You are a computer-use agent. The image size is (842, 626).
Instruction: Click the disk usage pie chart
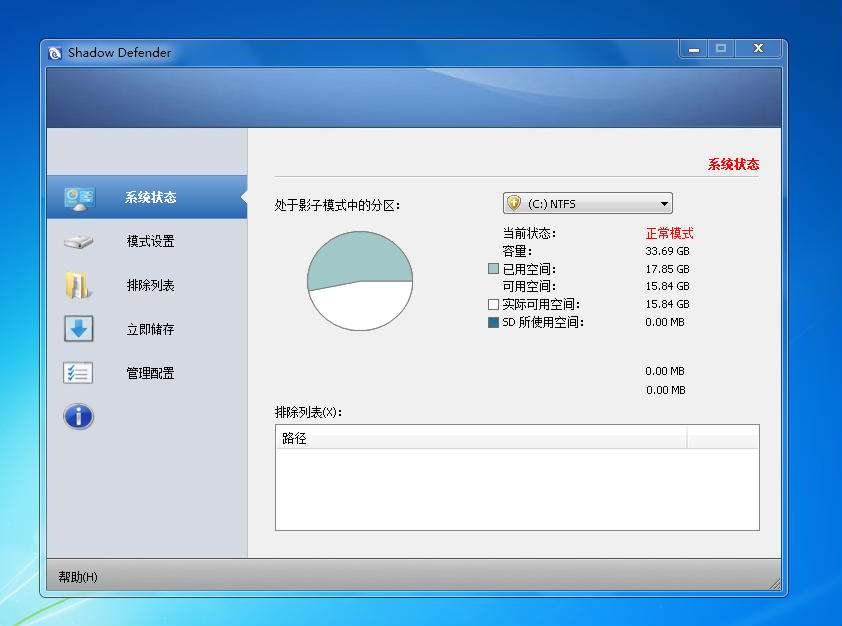[360, 281]
